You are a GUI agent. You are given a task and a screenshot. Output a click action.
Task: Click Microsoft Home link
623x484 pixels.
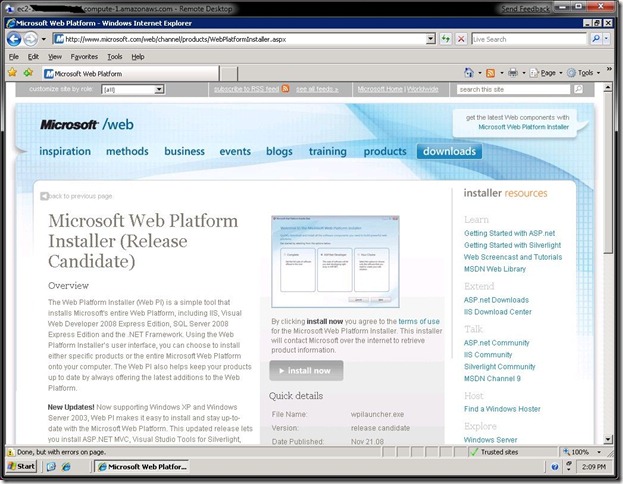(x=380, y=89)
